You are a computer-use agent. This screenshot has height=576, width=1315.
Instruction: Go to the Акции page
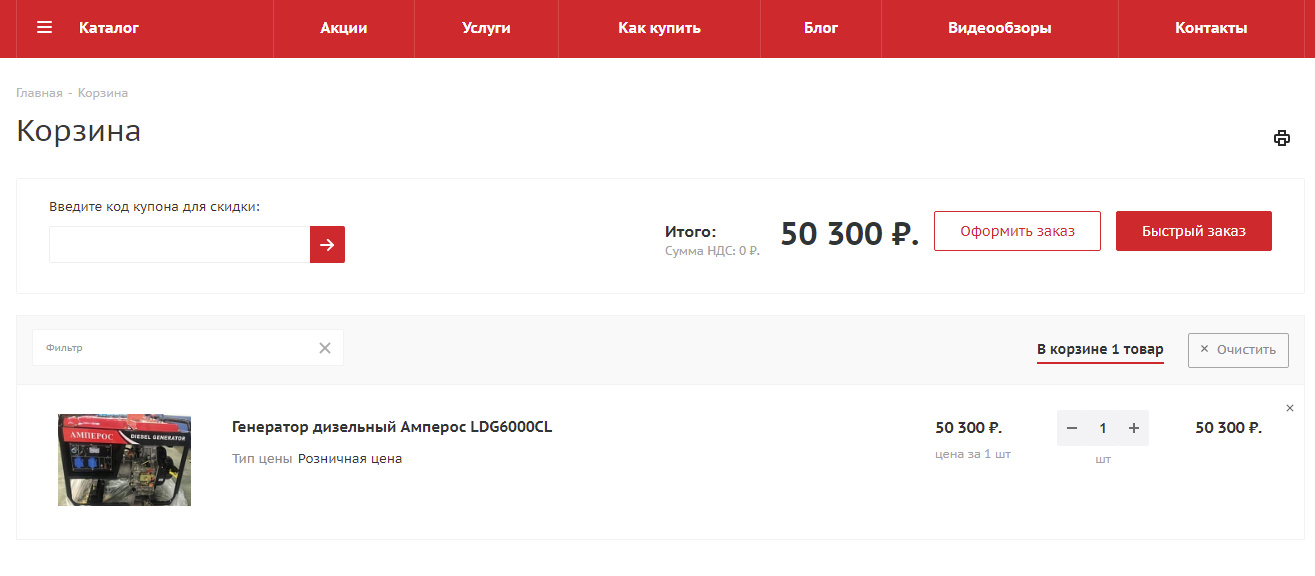344,28
